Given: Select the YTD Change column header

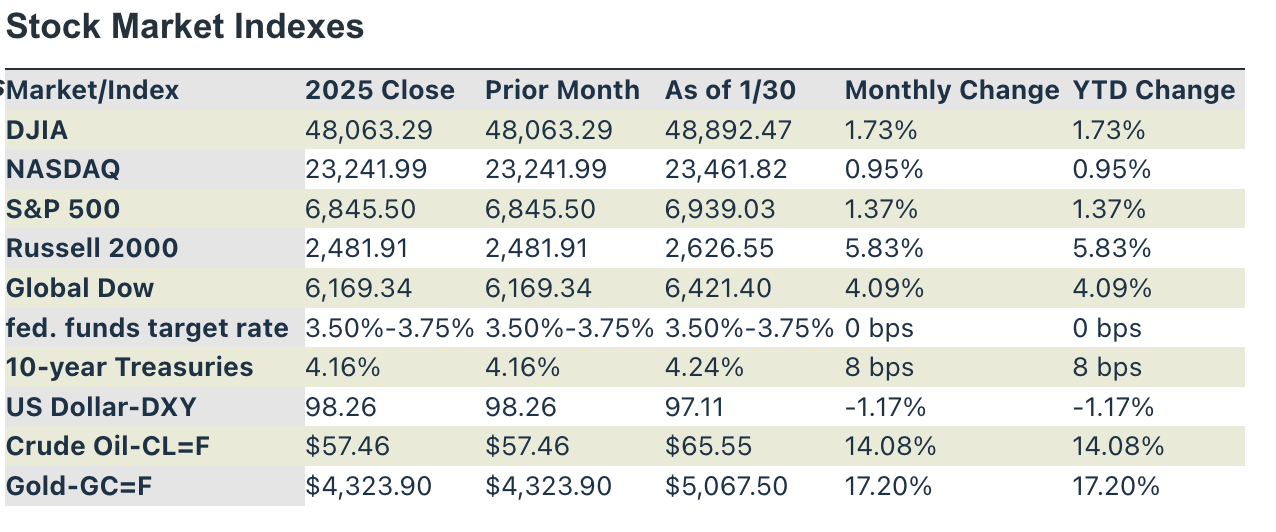Looking at the screenshot, I should (1154, 90).
